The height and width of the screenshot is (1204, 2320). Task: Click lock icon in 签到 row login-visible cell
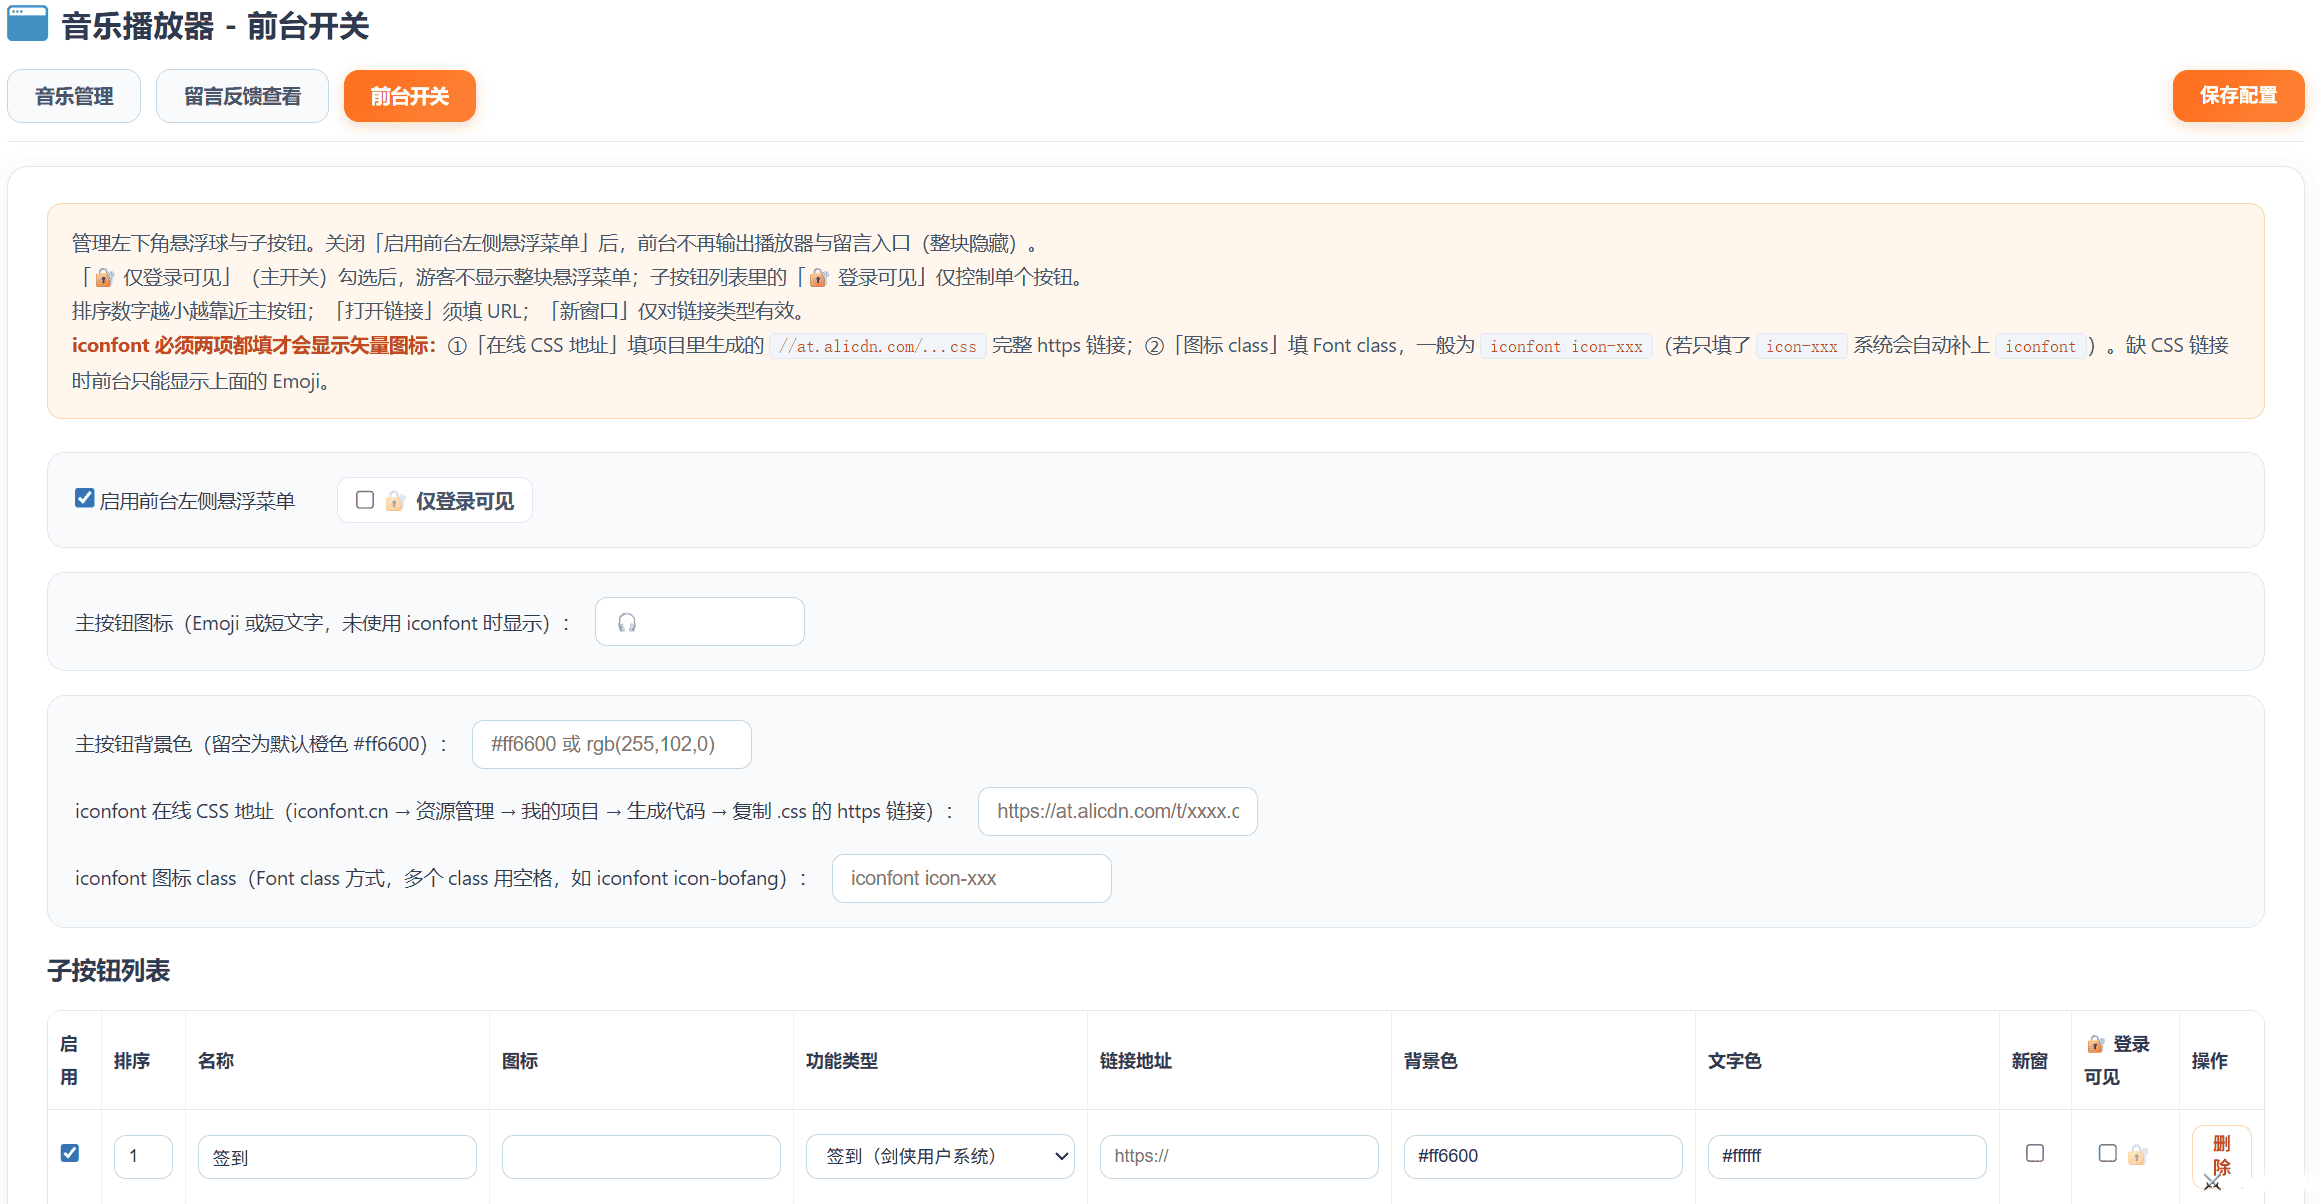tap(2137, 1155)
